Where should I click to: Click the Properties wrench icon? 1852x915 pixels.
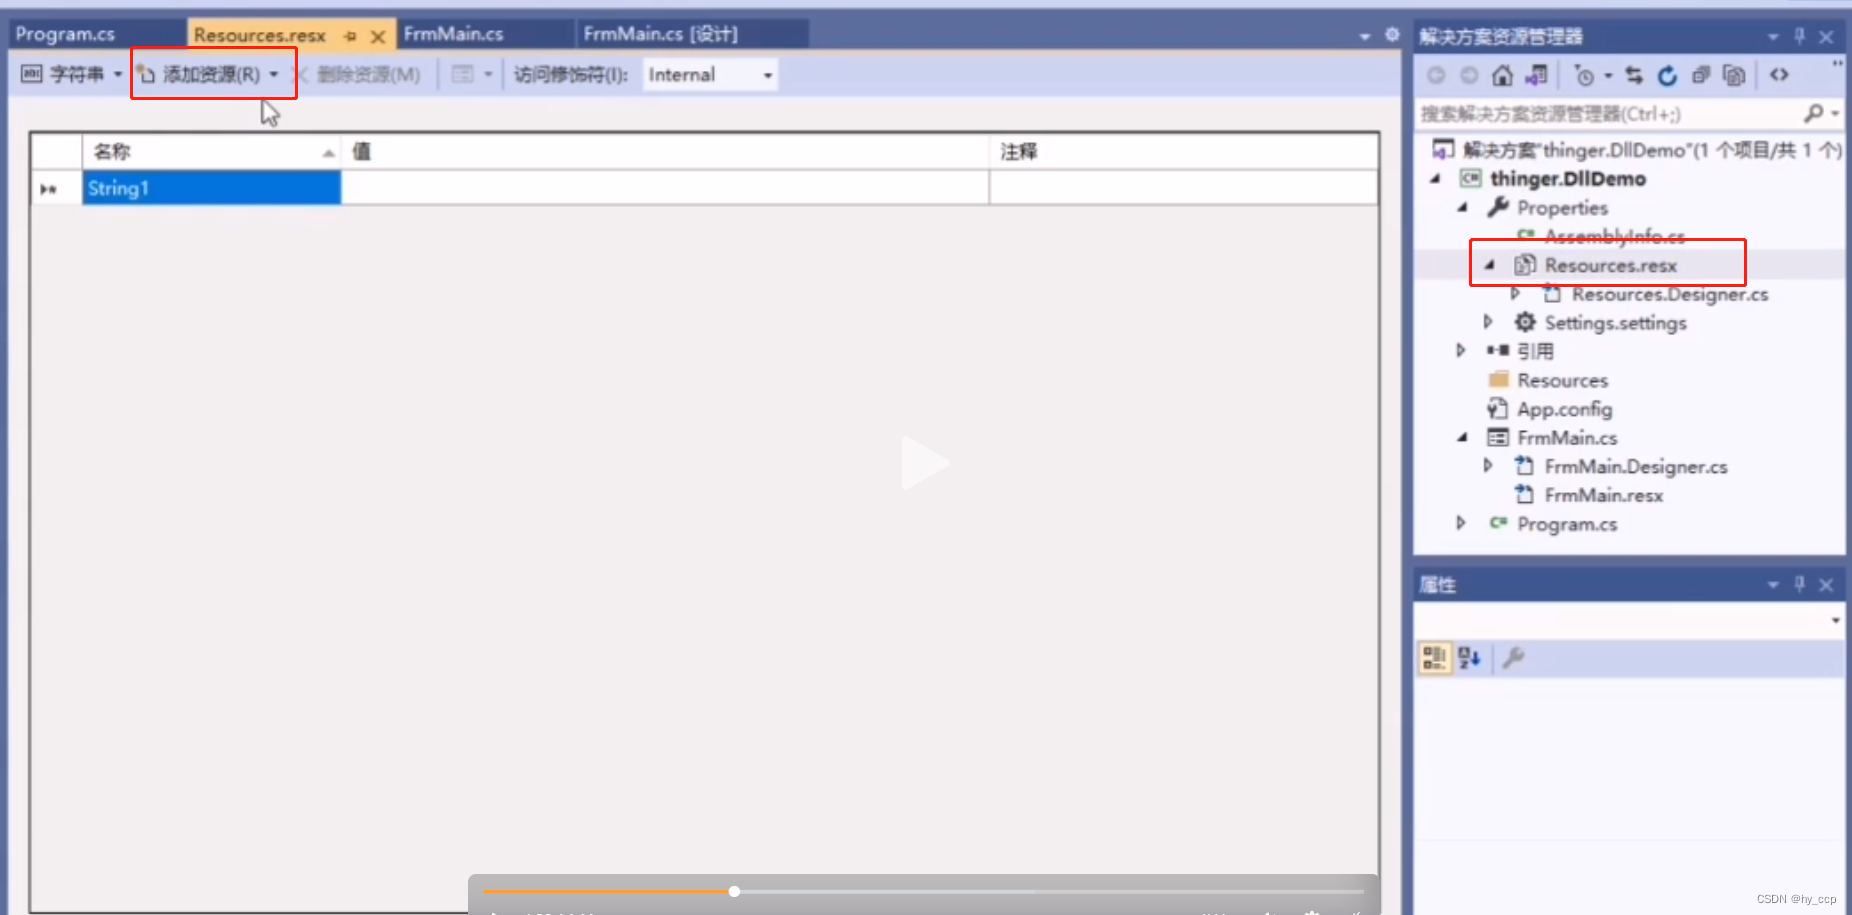tap(1513, 658)
